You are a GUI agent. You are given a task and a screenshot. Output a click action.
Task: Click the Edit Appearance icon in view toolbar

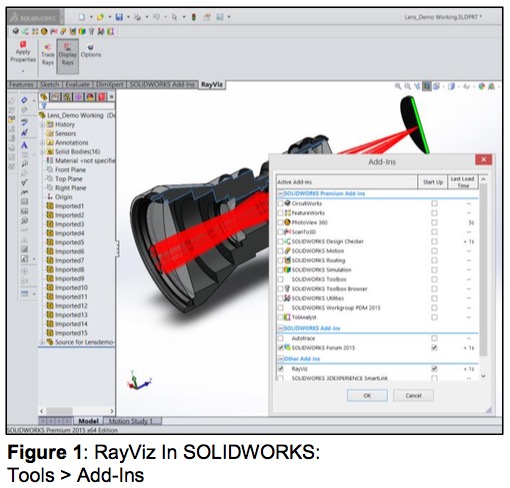pyautogui.click(x=481, y=86)
